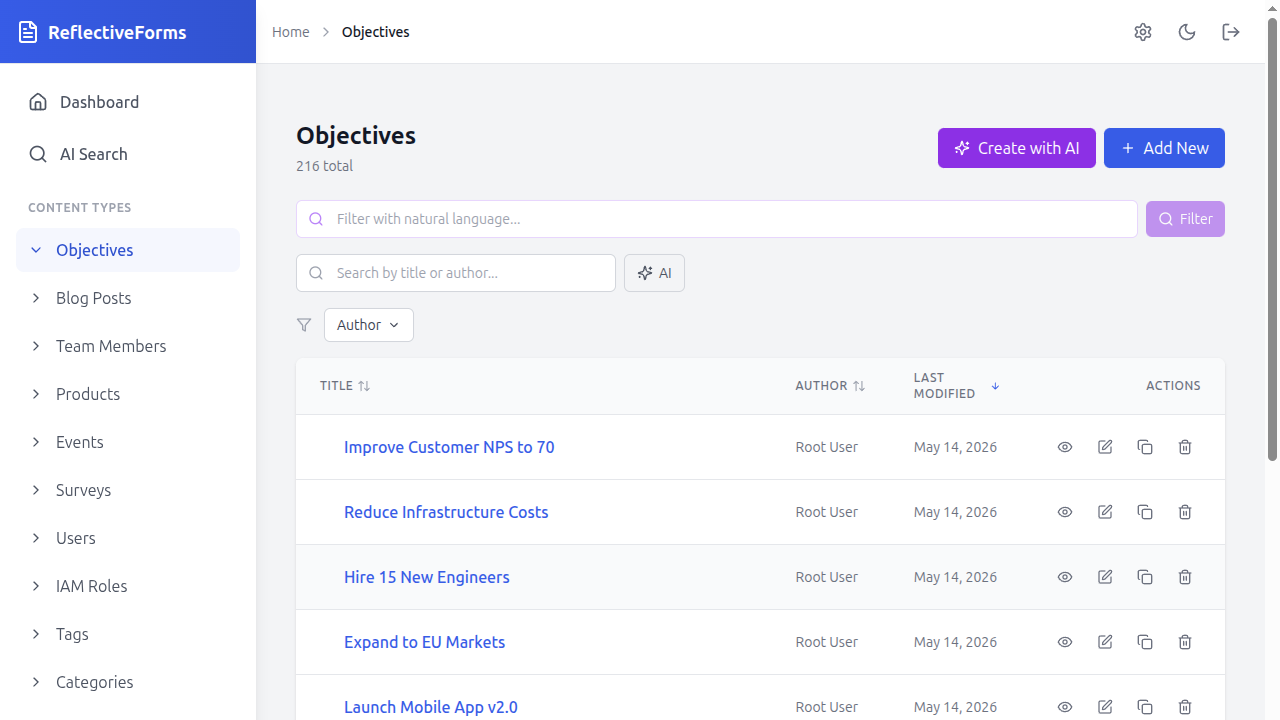Delete Reduce Infrastructure Costs

tap(1185, 512)
